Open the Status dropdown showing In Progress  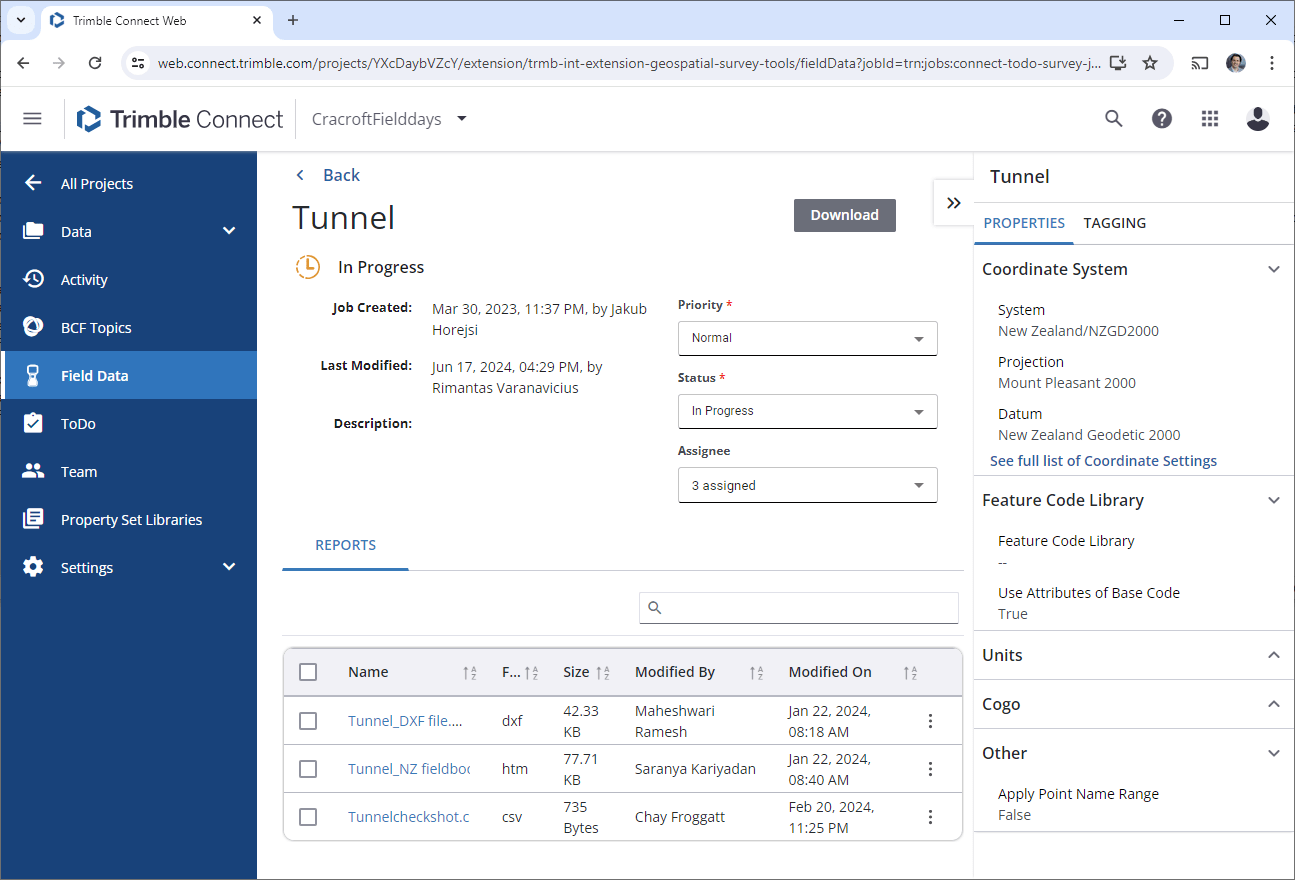(807, 411)
